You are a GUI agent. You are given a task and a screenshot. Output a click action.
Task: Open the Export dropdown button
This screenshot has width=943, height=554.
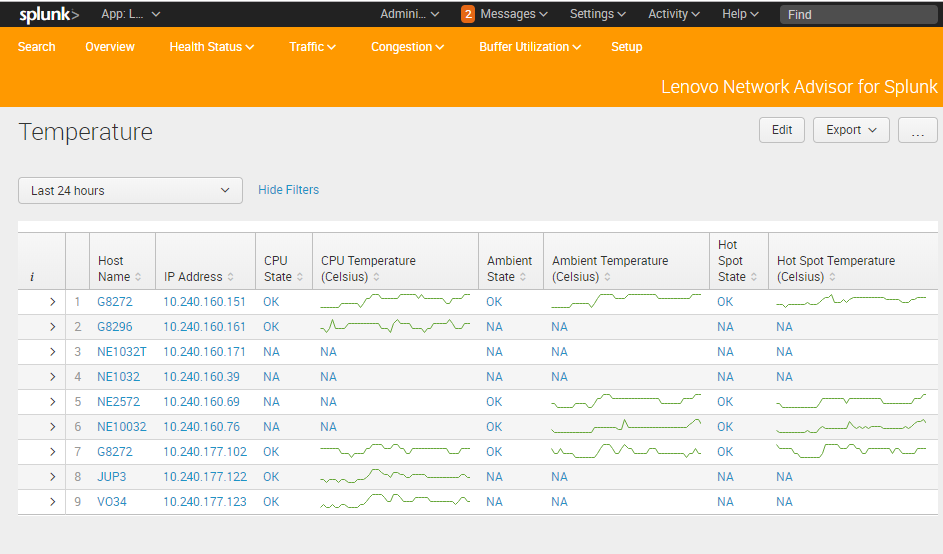[x=851, y=130]
